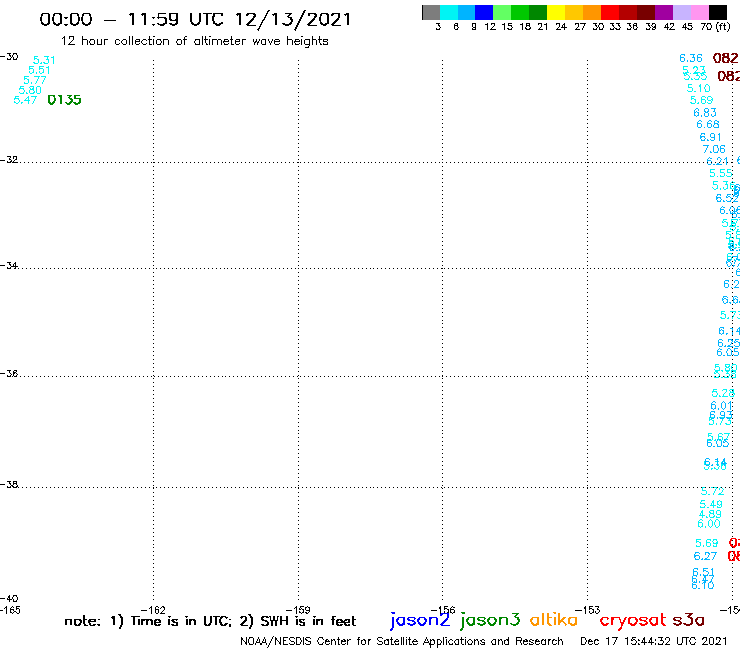Screen dimensions: 740x650
Task: Select wave height reading 5.72
Action: (x=713, y=491)
